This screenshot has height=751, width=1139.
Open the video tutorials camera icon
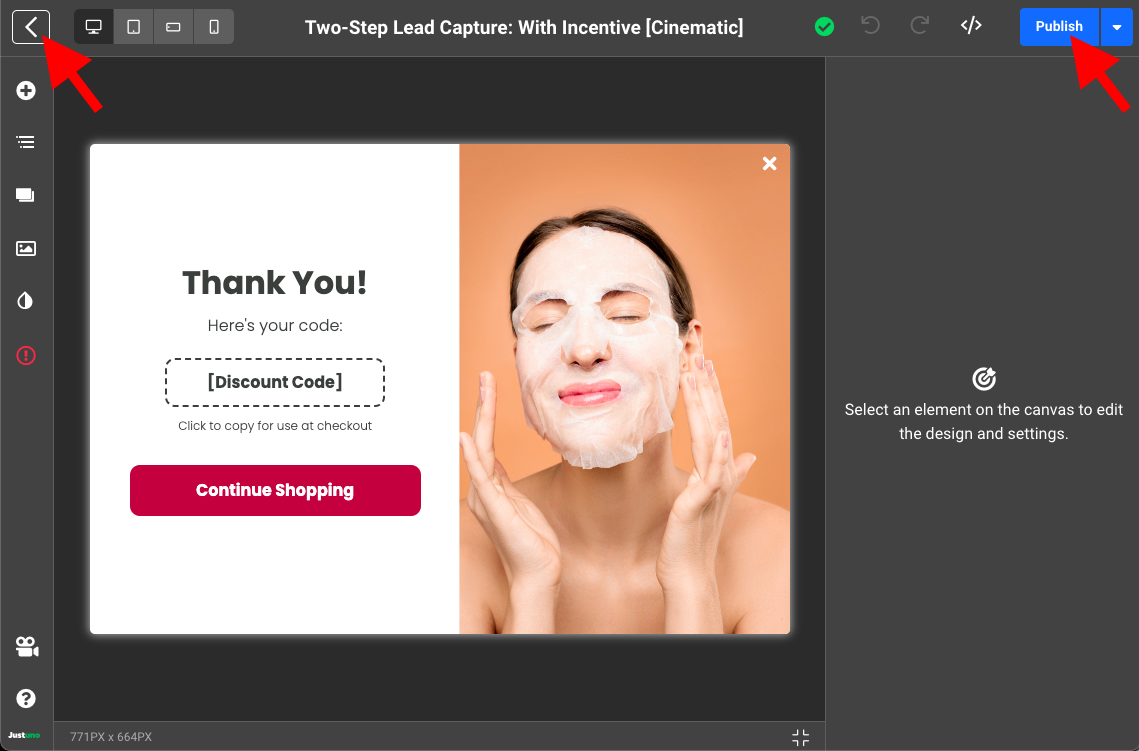click(x=26, y=647)
